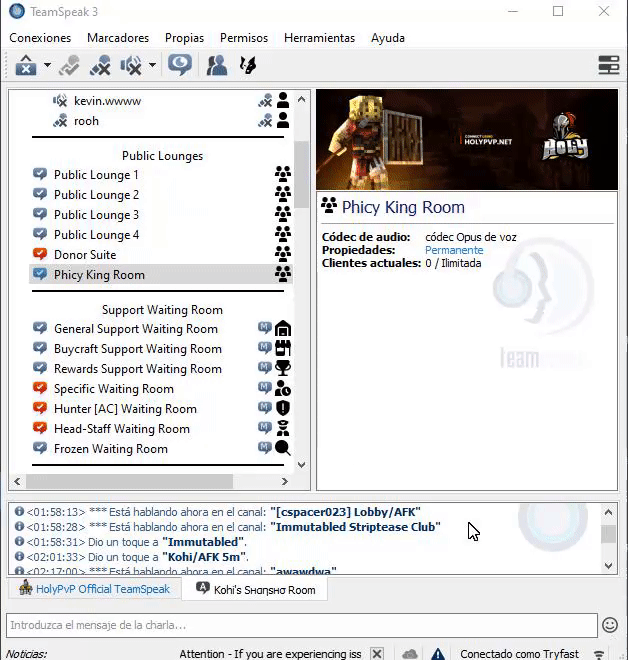
Task: Select user rooh in the tree
Action: coord(86,121)
